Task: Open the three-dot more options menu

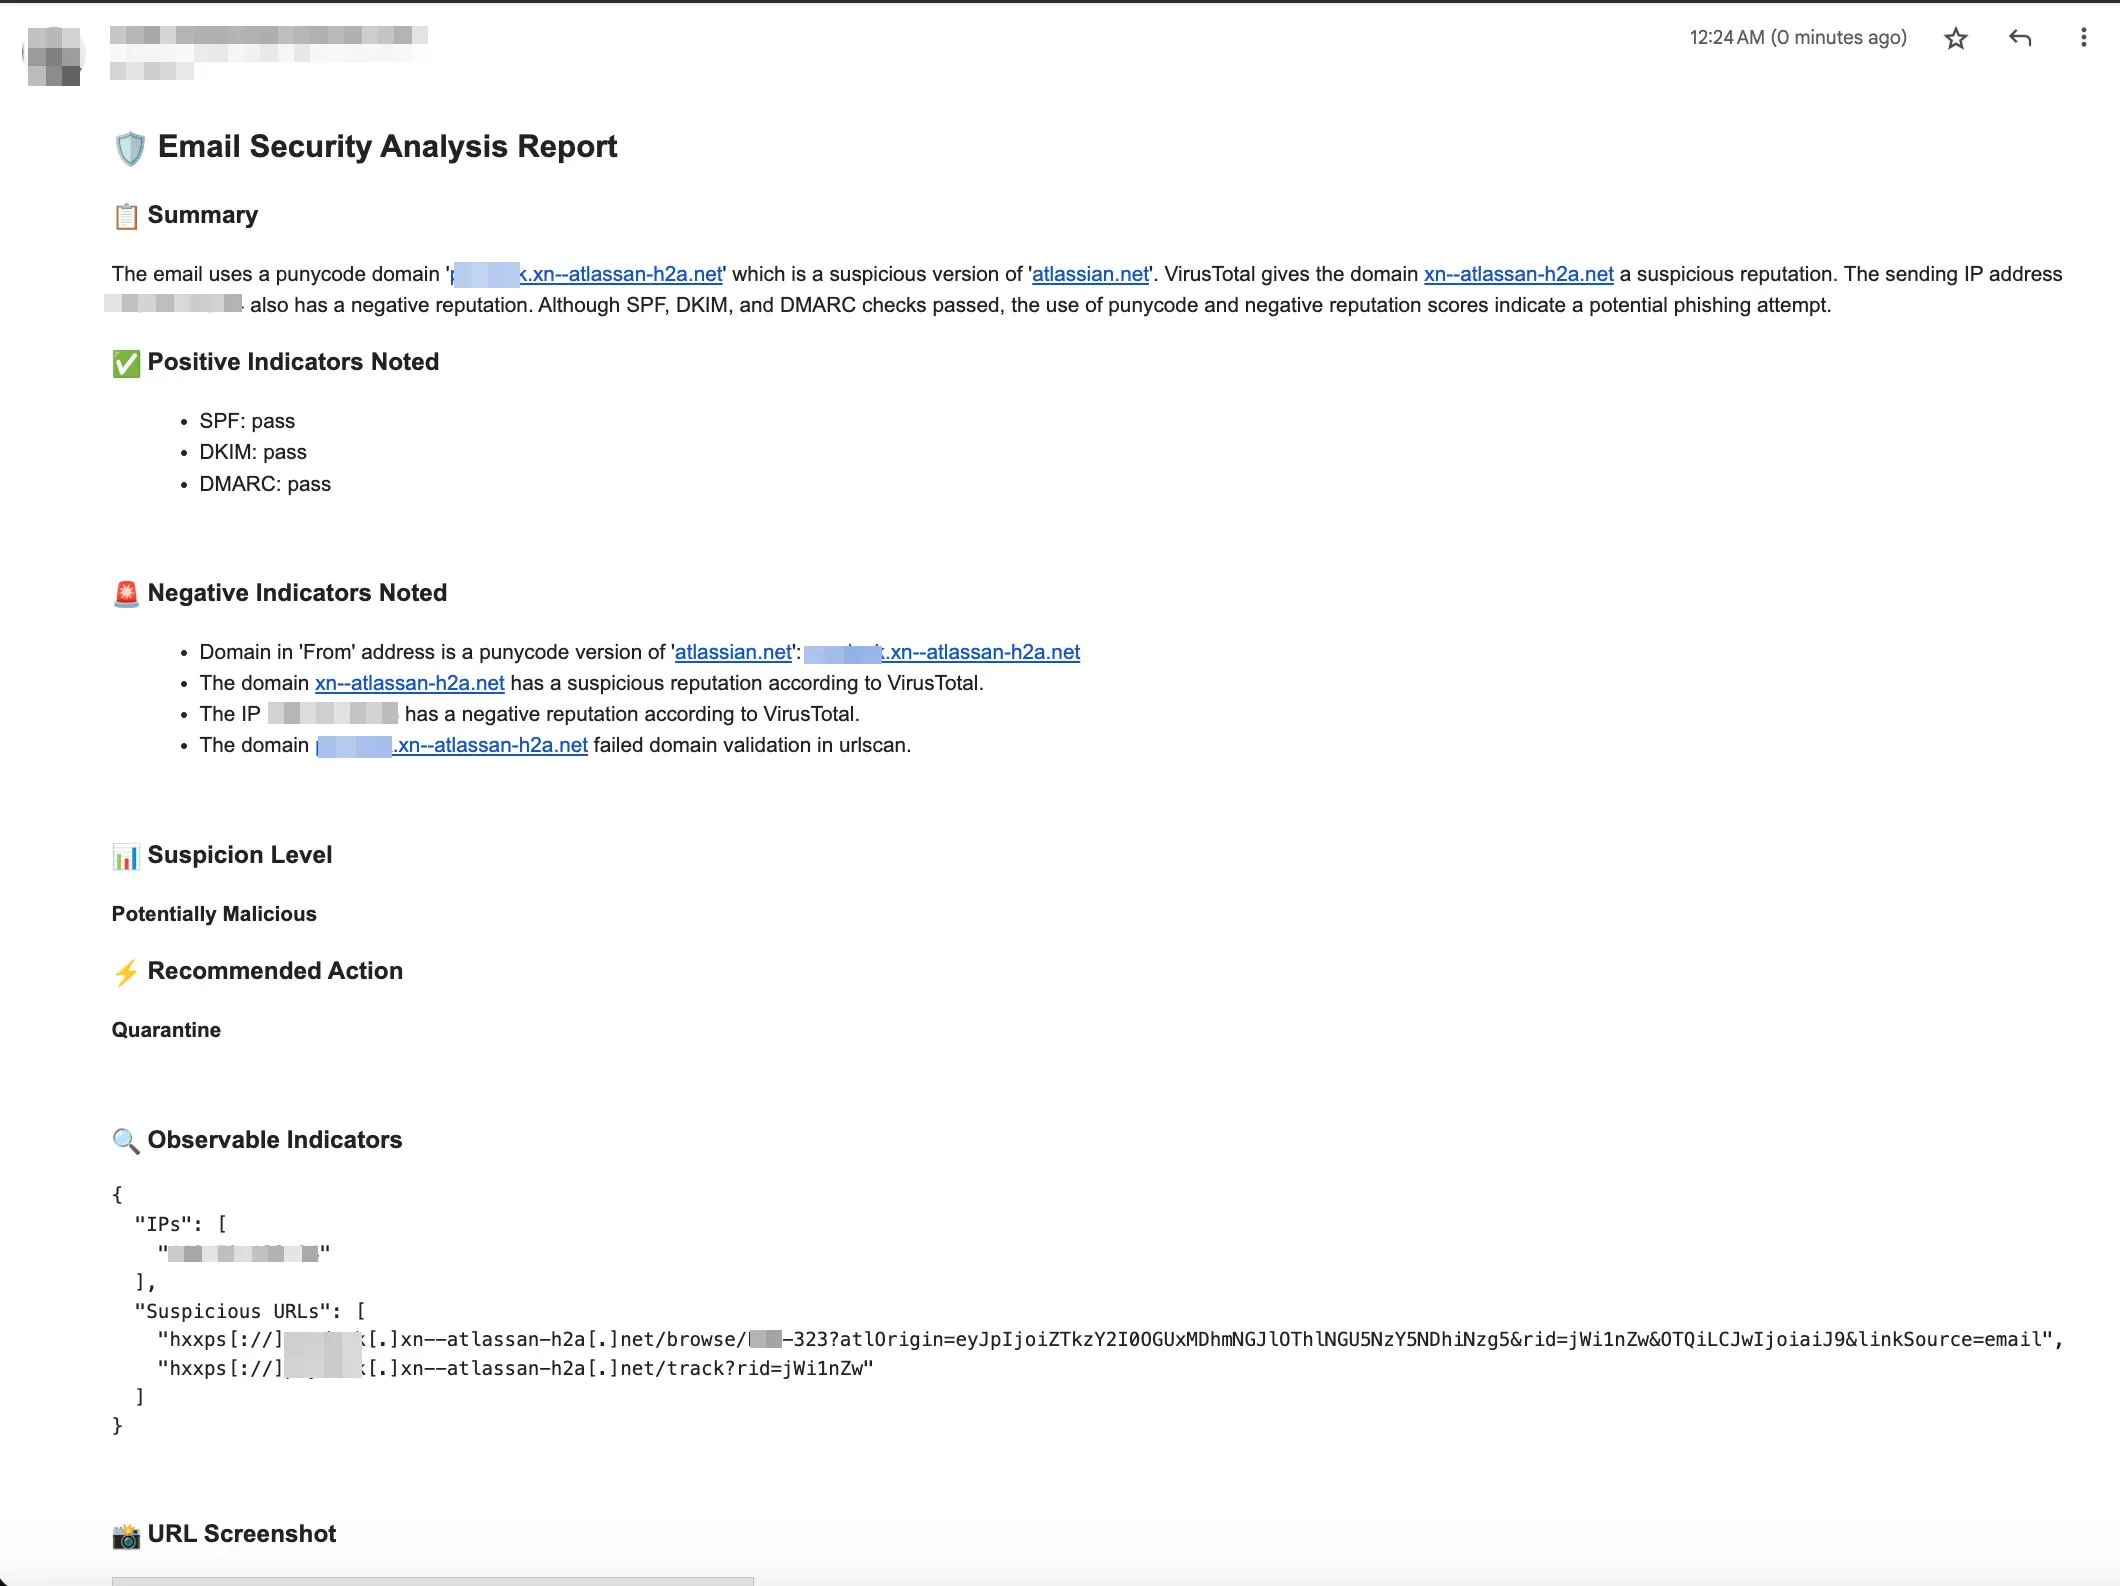Action: click(x=2083, y=38)
